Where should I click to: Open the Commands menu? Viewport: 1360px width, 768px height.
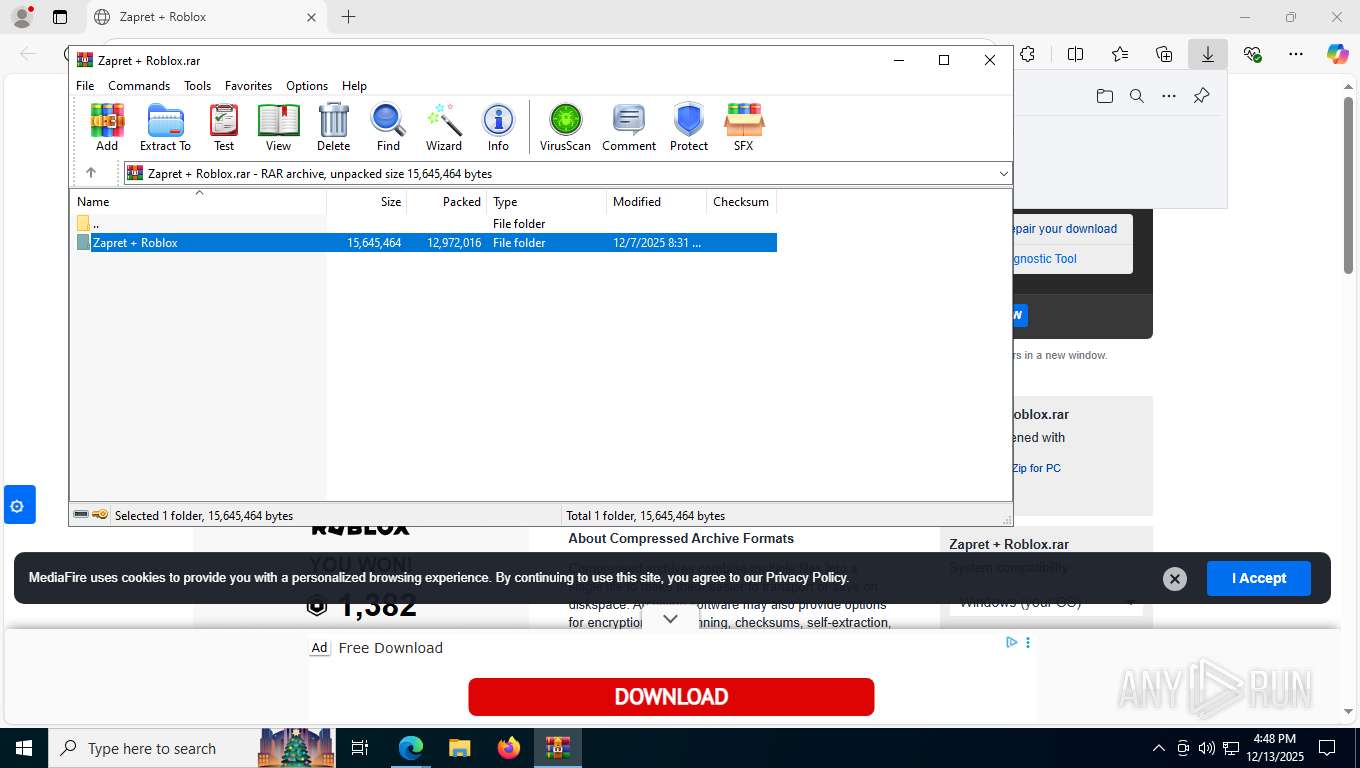139,86
